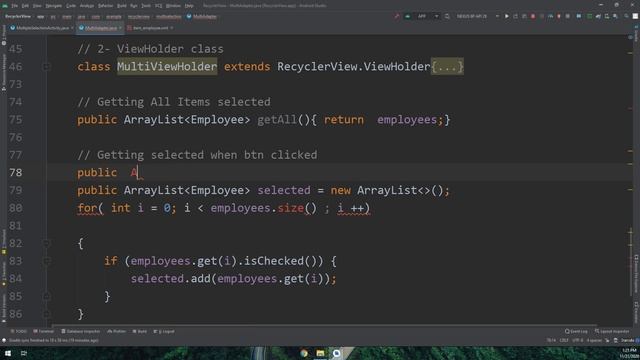640x360 pixels.
Task: Open the Favorites side panel
Action: click(4, 273)
